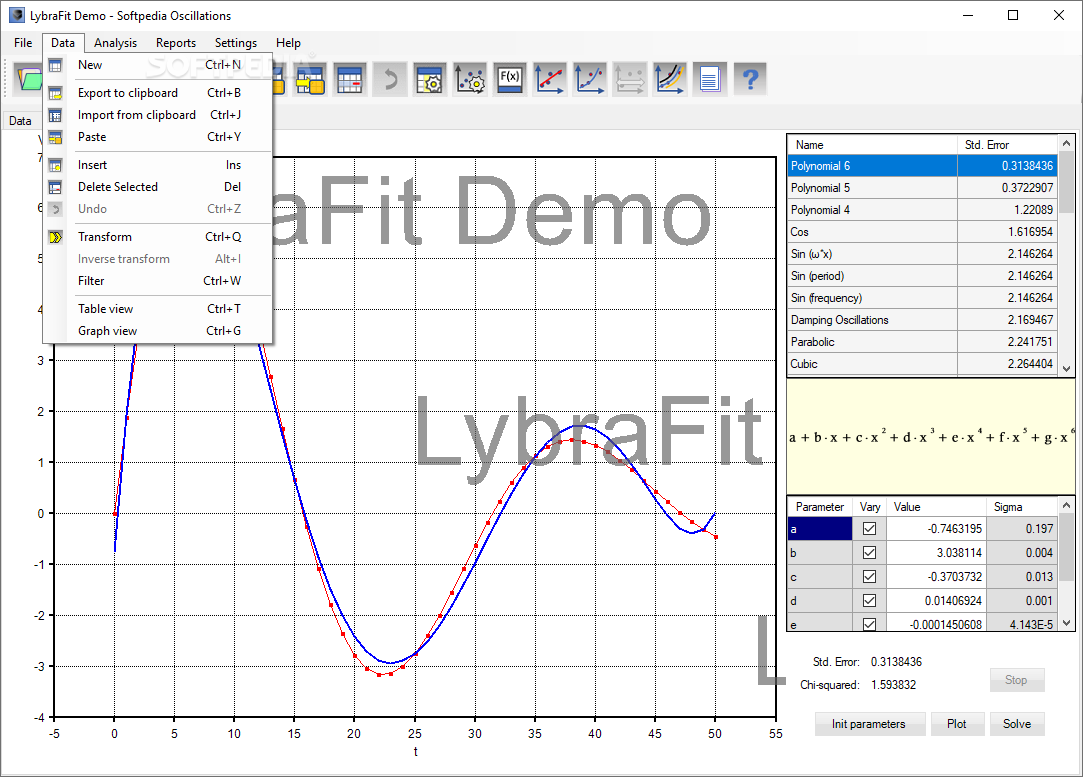This screenshot has height=777, width=1083.
Task: Click the paste-into-table toolbar icon
Action: click(x=310, y=79)
